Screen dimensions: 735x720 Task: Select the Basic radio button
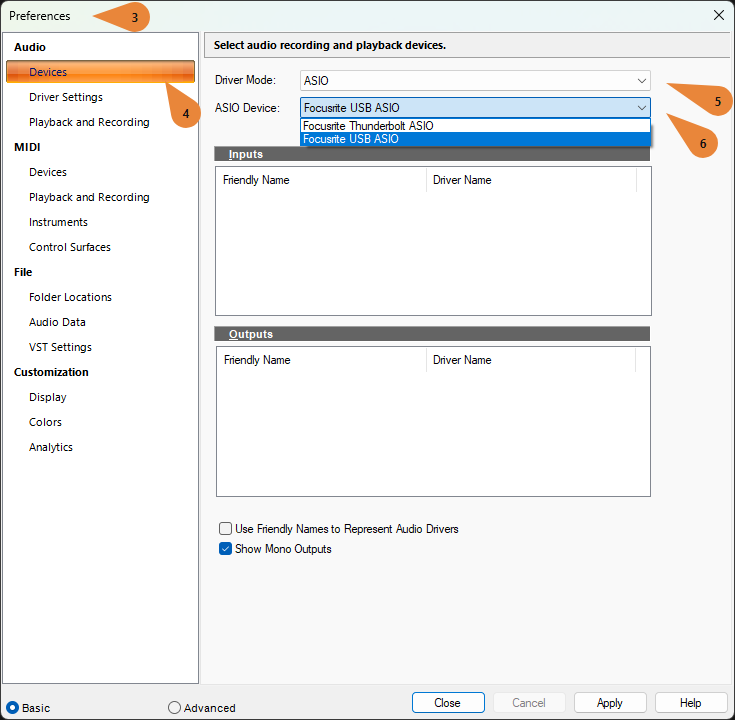point(13,707)
